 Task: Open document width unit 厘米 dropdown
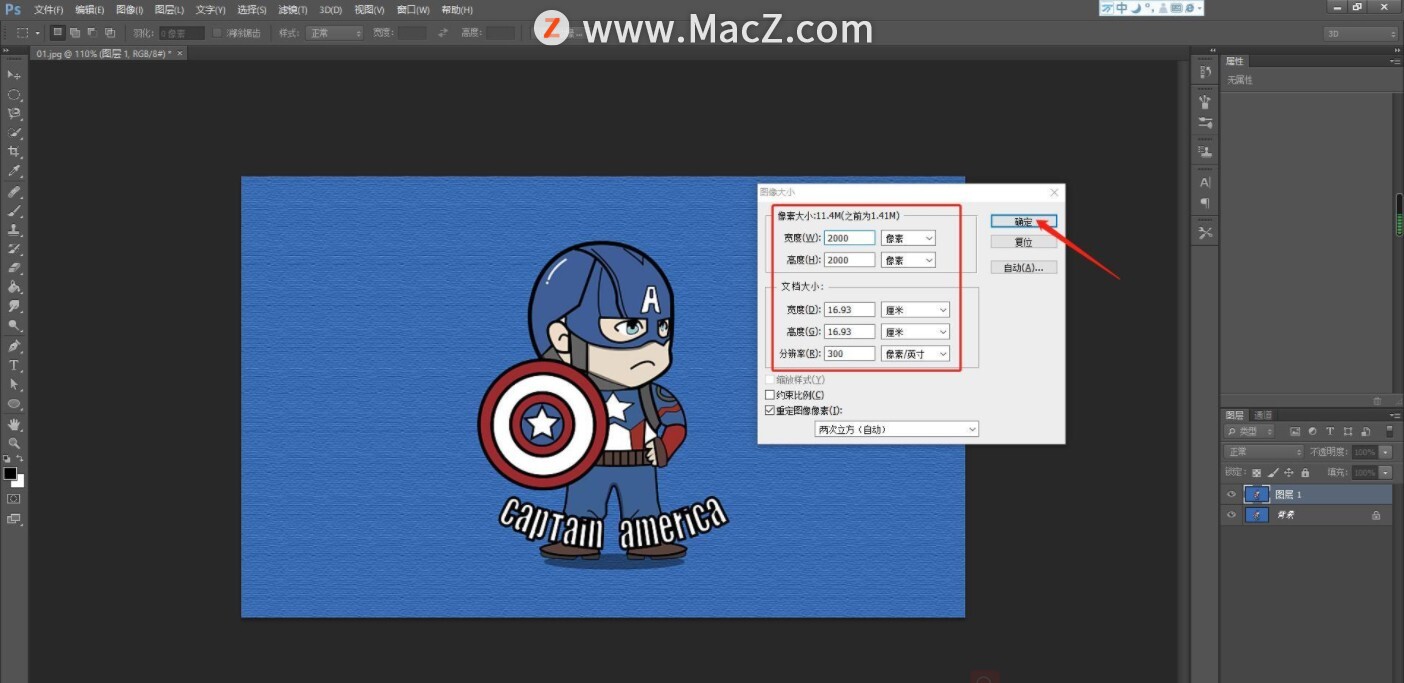point(915,310)
